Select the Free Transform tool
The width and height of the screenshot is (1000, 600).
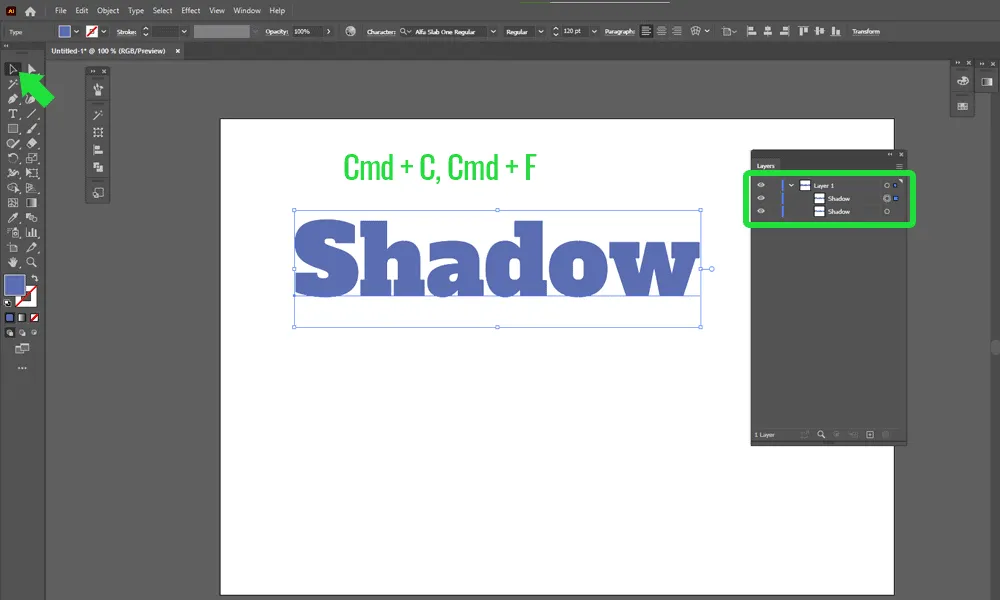(31, 173)
